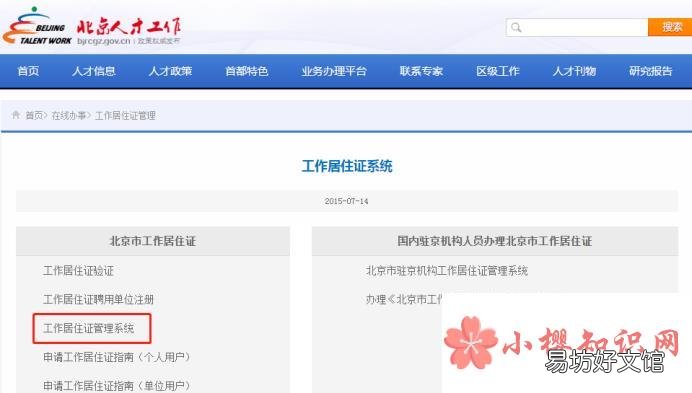Click the orange 搜索 search button
The width and height of the screenshot is (692, 393).
(x=671, y=27)
